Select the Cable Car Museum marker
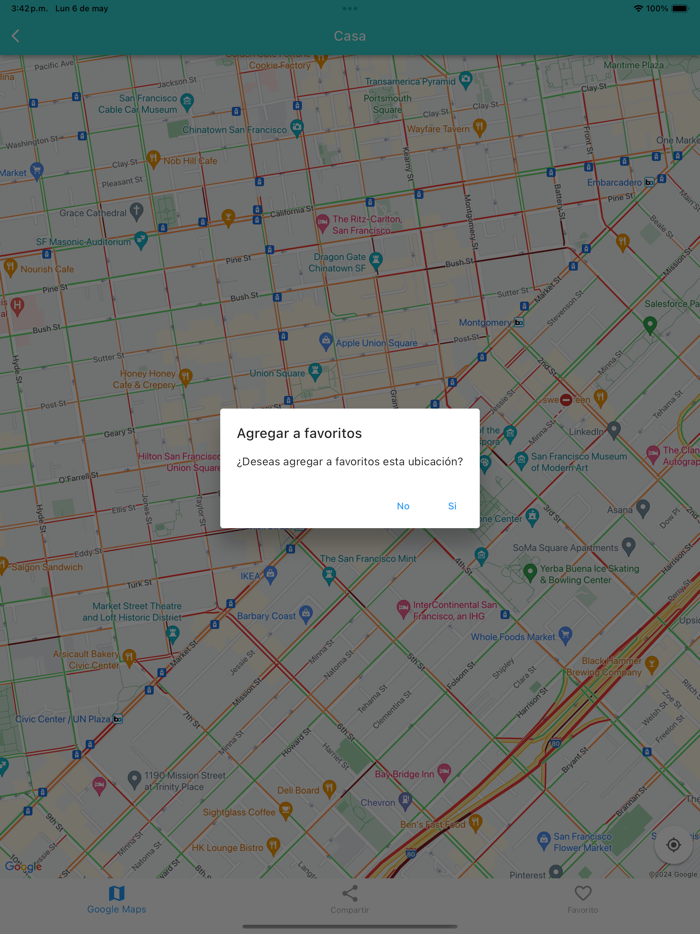The width and height of the screenshot is (700, 934). [x=187, y=101]
